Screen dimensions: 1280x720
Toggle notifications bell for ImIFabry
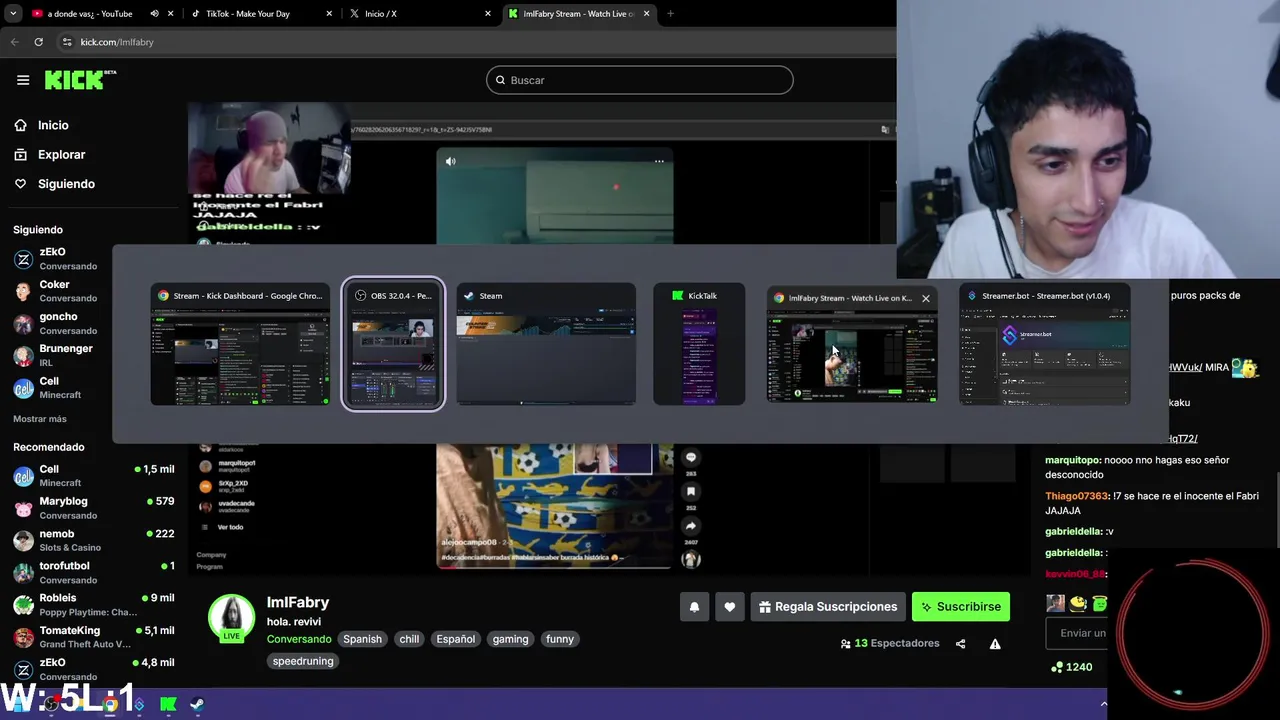pyautogui.click(x=694, y=607)
